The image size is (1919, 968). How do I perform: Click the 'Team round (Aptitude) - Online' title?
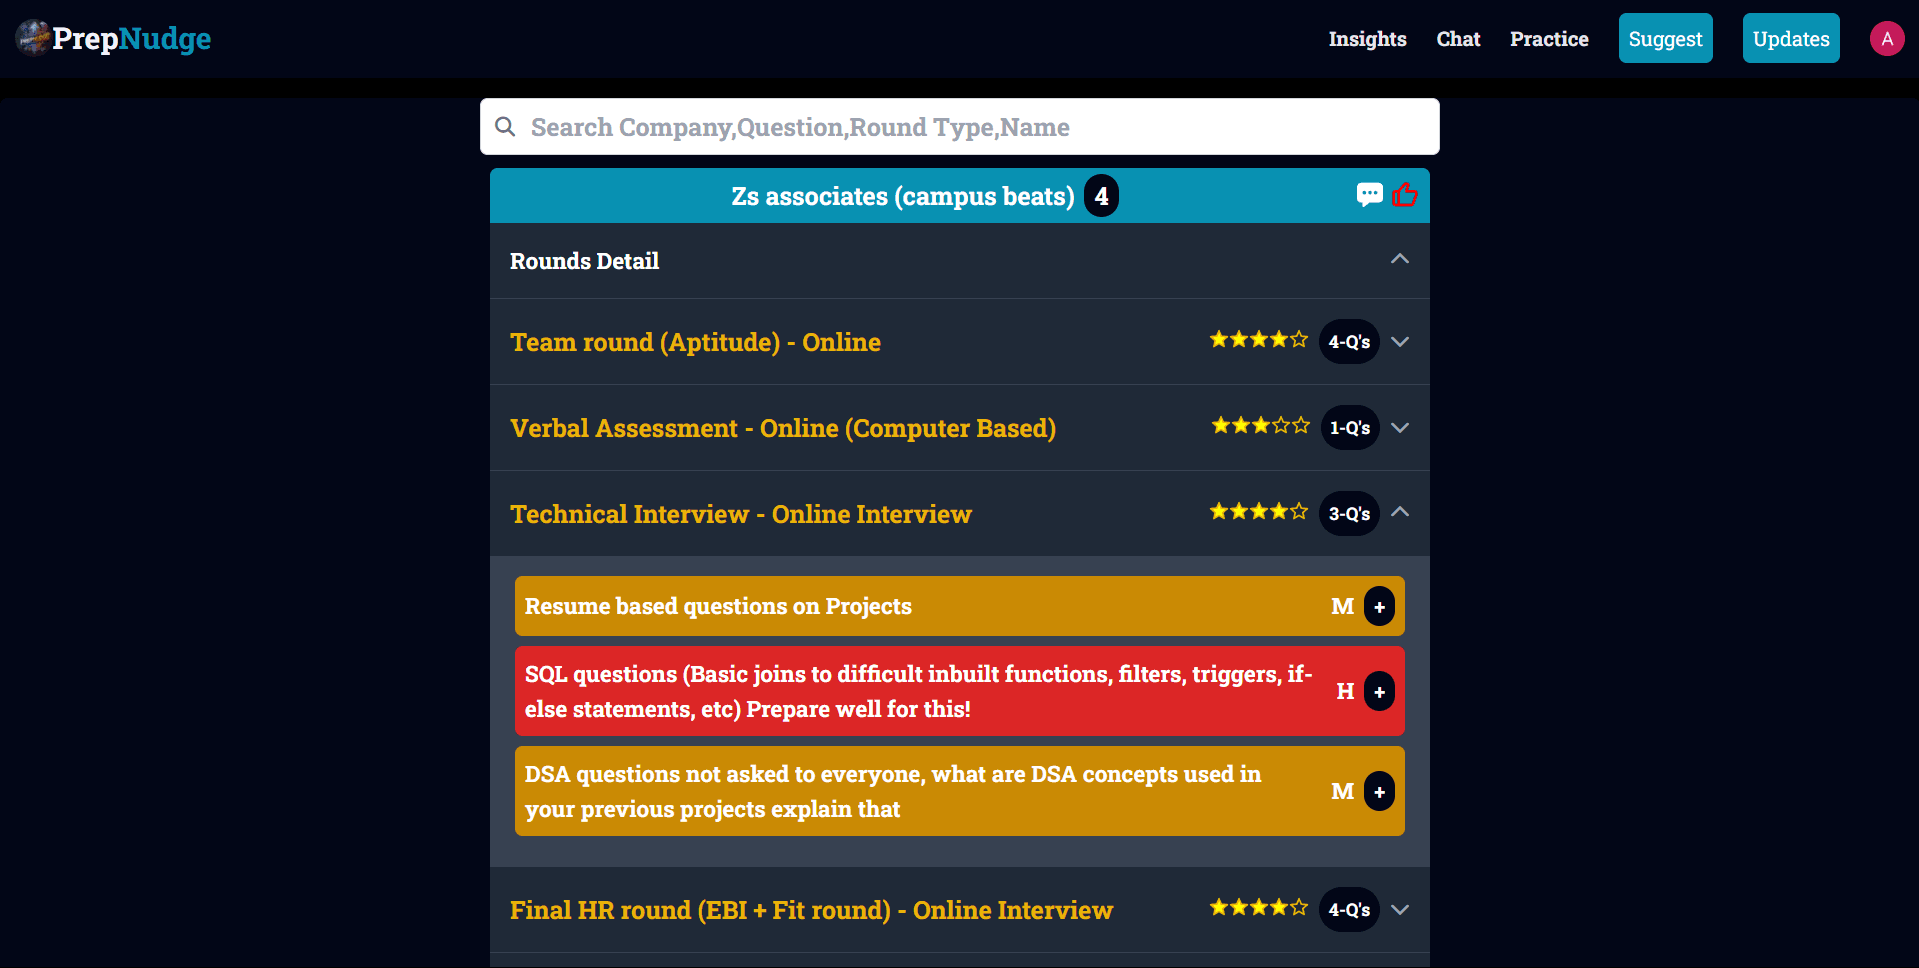[695, 342]
